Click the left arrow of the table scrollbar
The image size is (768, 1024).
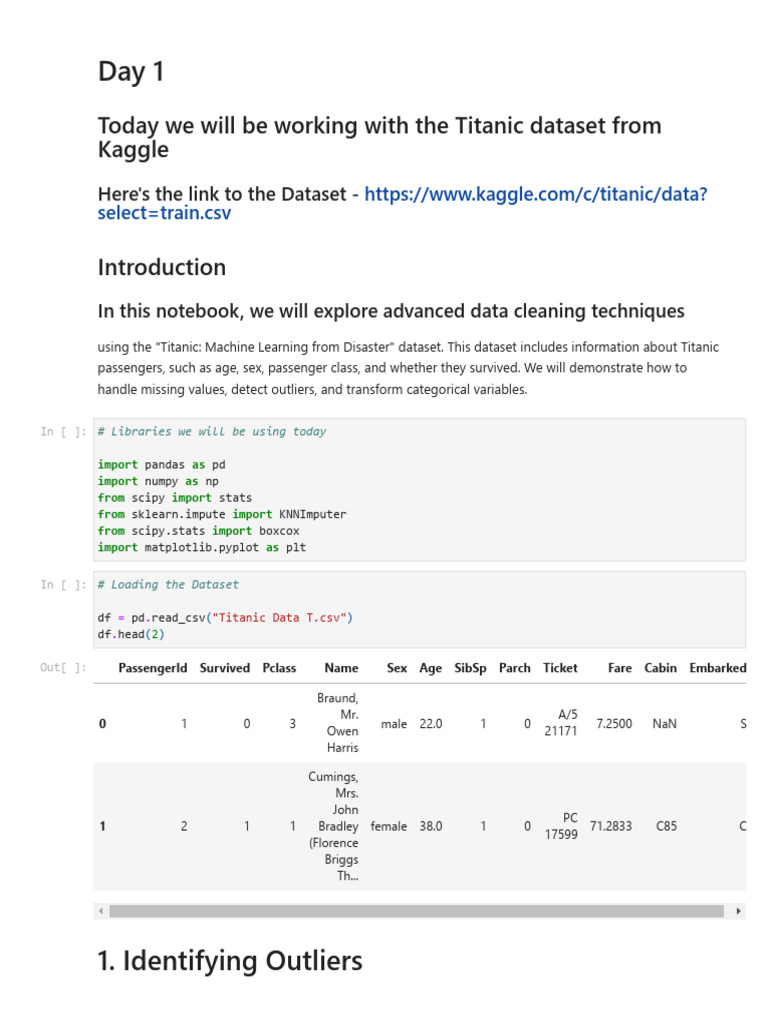click(101, 911)
